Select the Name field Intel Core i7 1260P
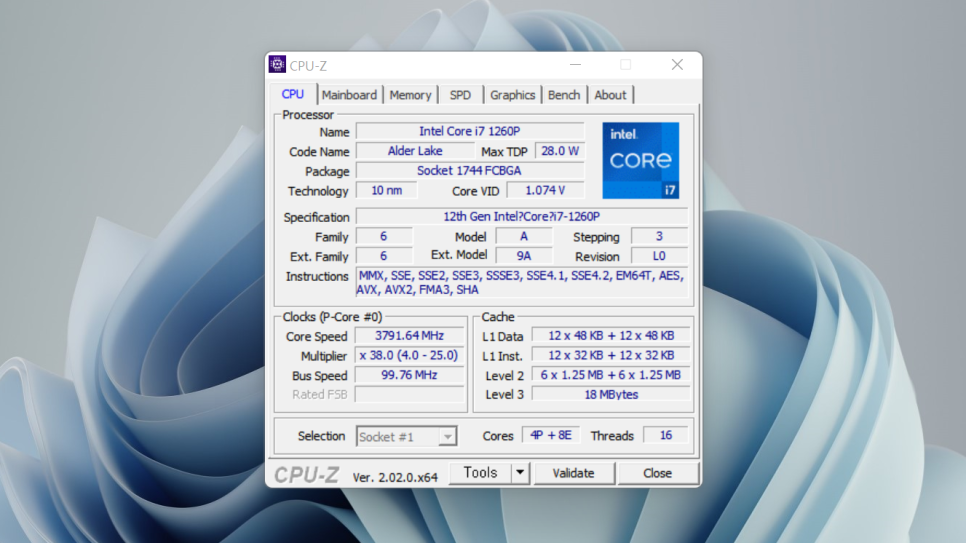Screen dimensions: 966x543 point(470,131)
